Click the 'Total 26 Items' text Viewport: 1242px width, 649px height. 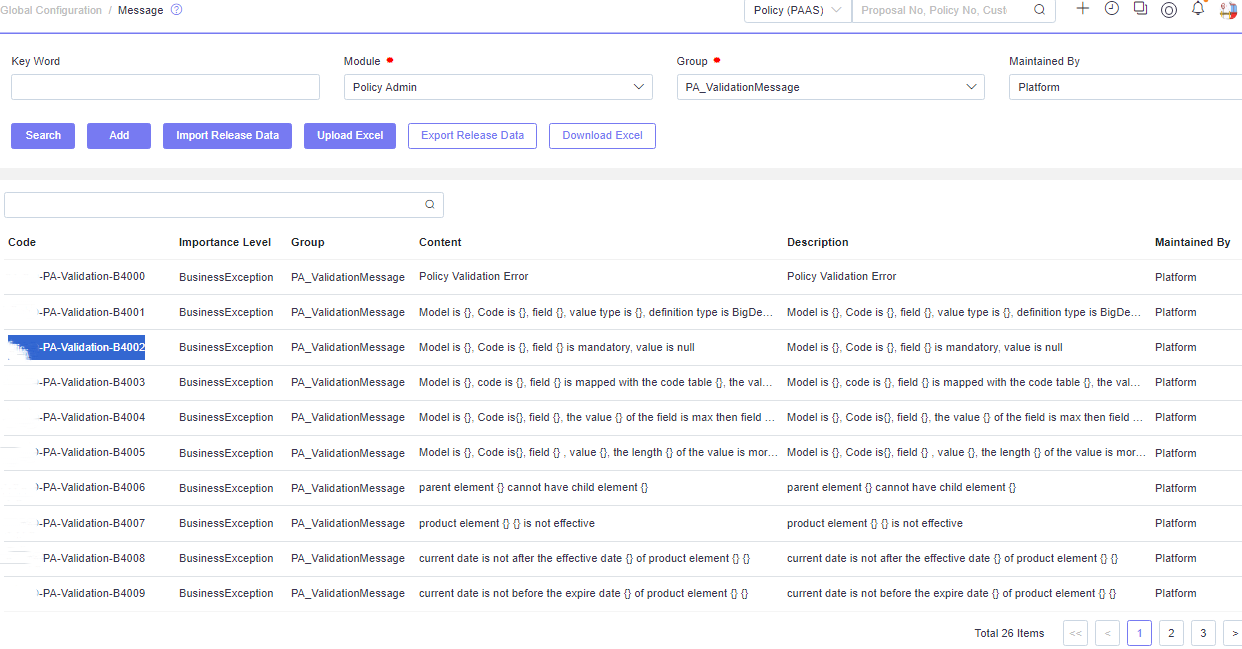(x=1009, y=633)
